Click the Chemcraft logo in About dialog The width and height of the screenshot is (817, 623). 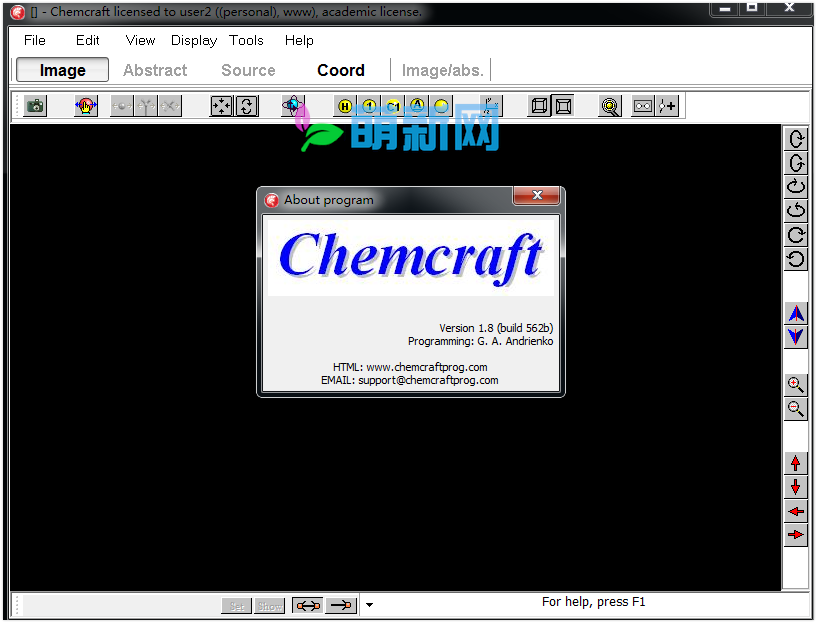tap(411, 258)
